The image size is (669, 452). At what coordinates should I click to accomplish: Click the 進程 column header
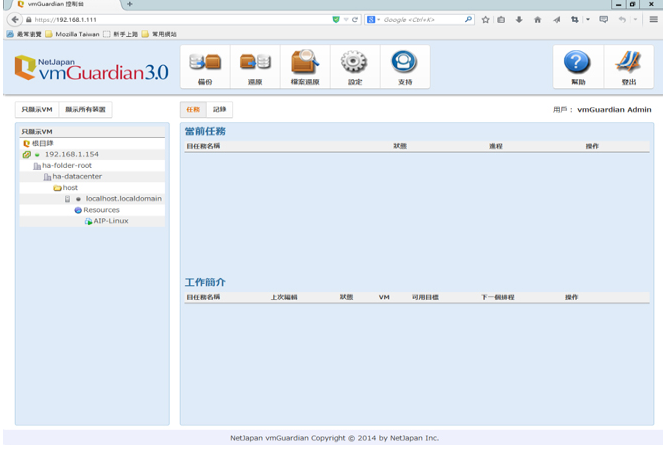click(x=496, y=146)
